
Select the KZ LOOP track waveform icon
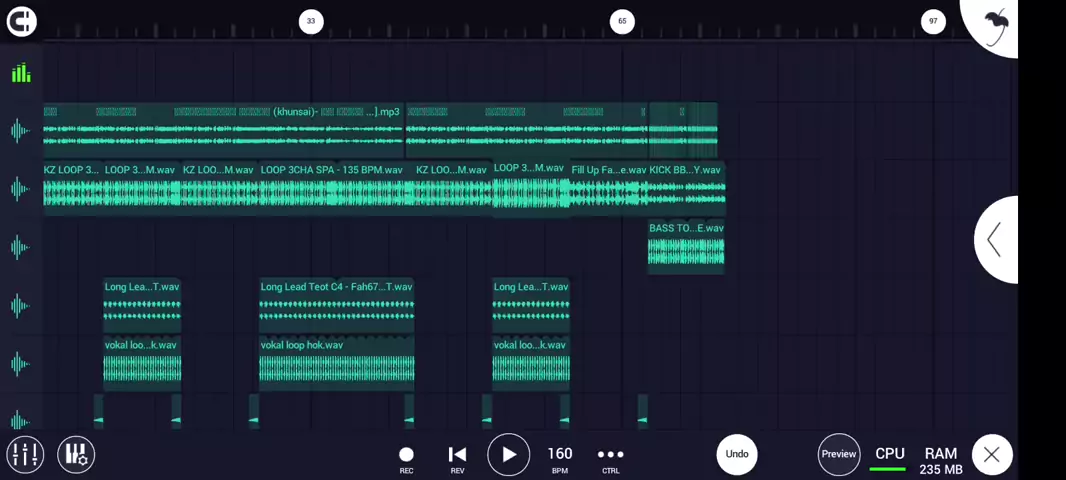point(21,188)
